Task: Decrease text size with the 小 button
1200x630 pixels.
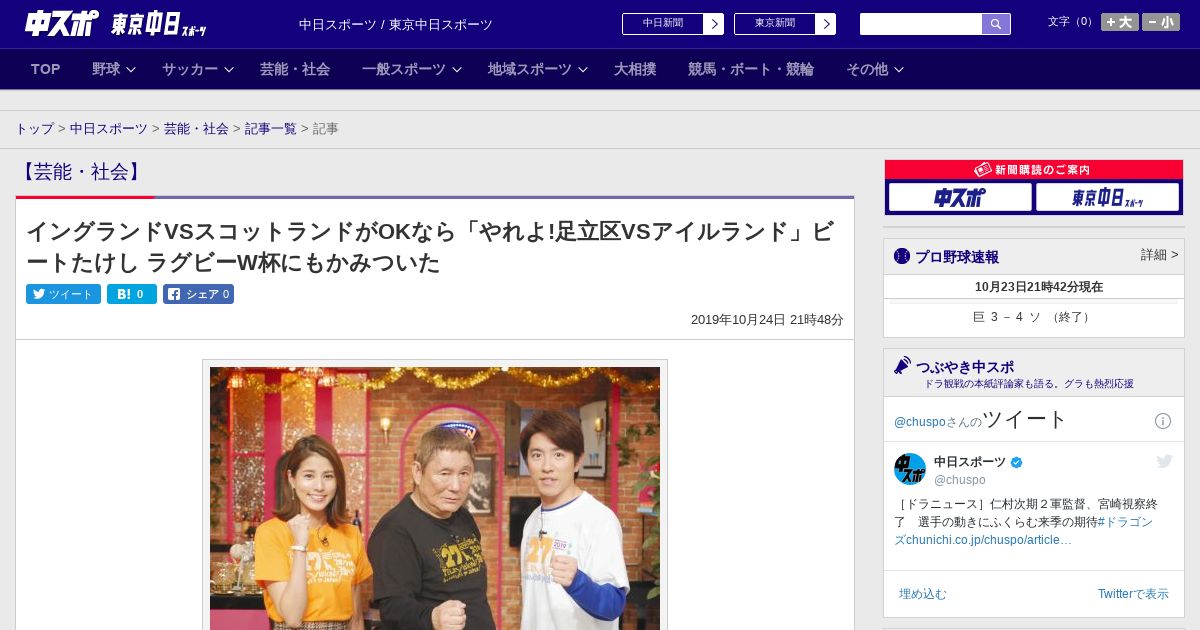Action: pyautogui.click(x=1161, y=22)
